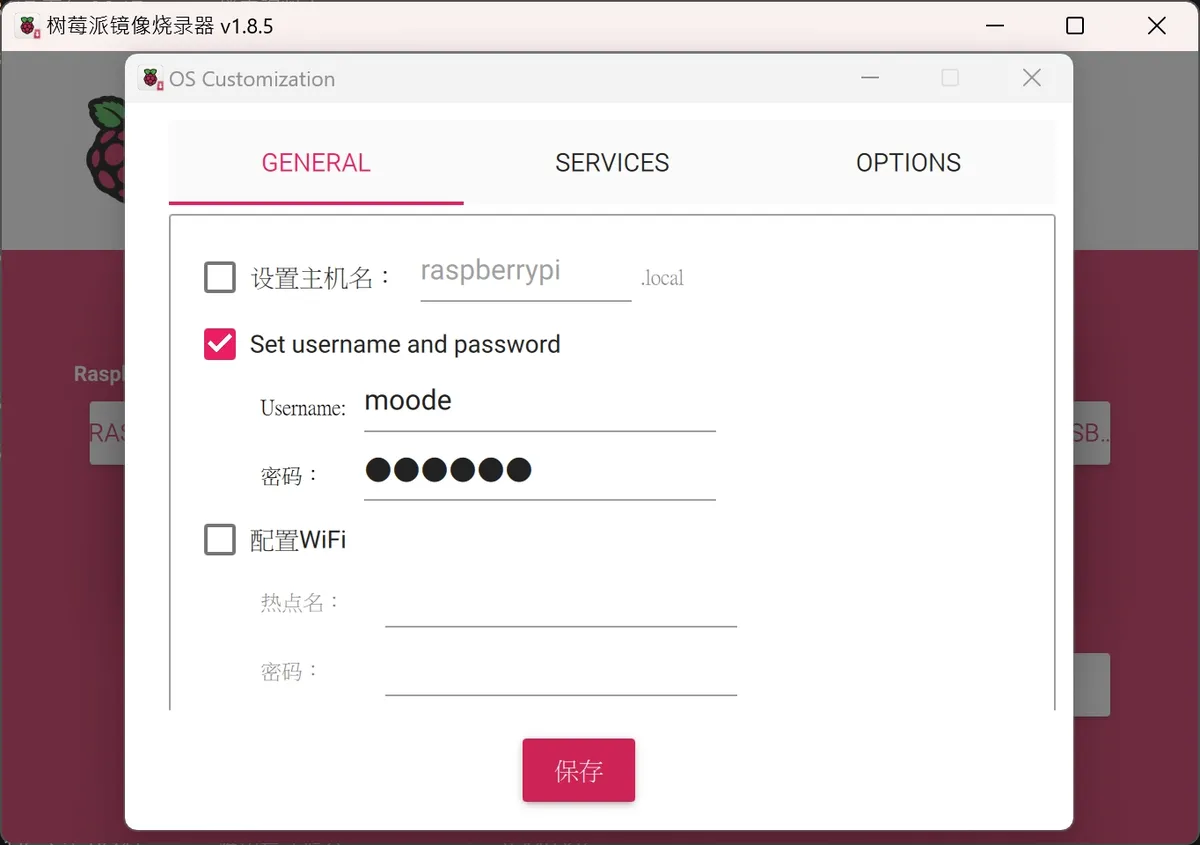The width and height of the screenshot is (1200, 845).
Task: Click the hostname field showing raspberrypi
Action: tap(526, 275)
